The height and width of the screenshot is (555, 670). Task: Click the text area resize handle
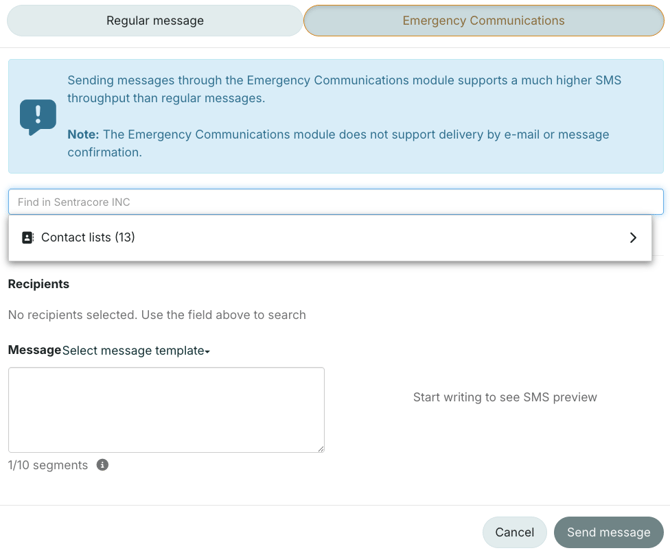[320, 448]
